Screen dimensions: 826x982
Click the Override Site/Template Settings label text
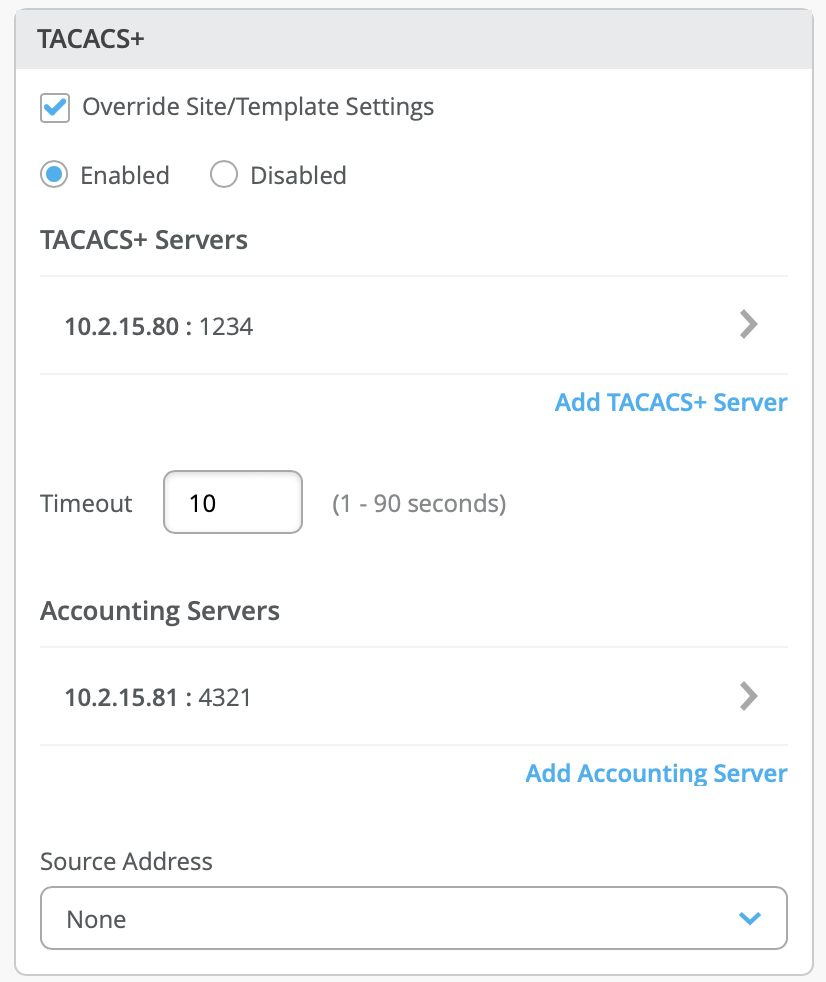click(x=258, y=106)
